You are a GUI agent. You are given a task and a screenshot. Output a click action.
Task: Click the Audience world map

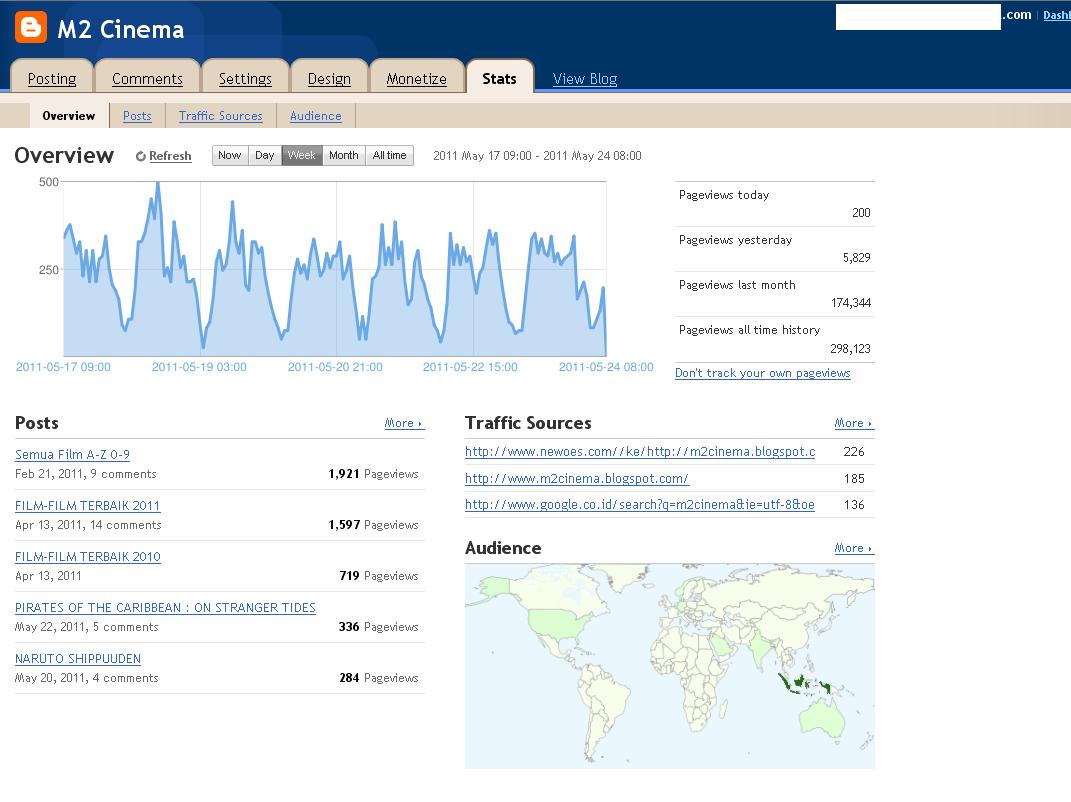click(669, 666)
